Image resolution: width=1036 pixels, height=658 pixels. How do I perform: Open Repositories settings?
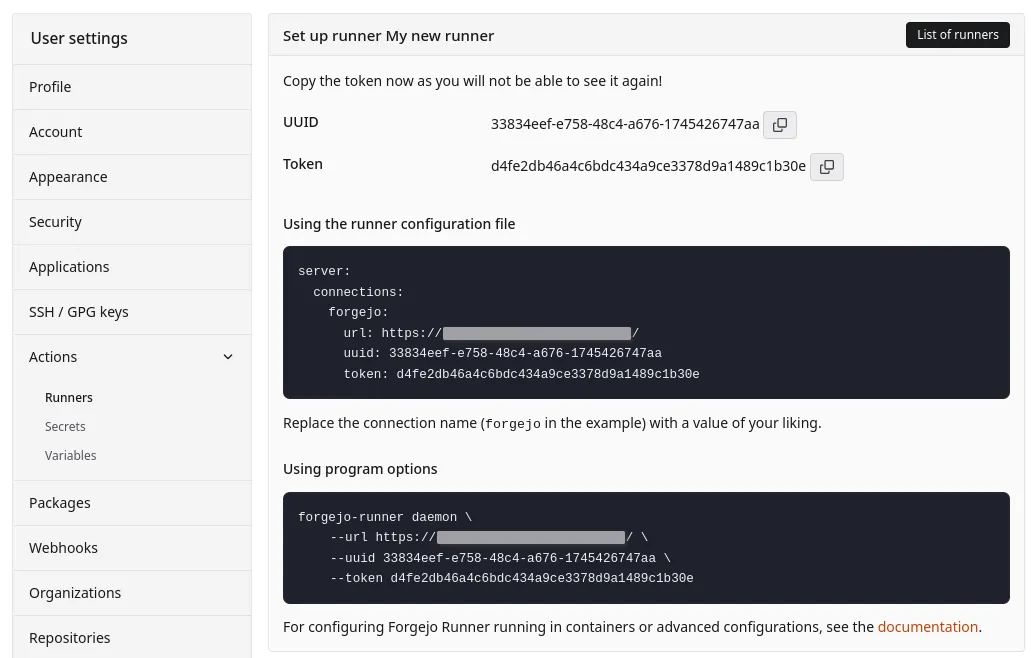coord(70,638)
